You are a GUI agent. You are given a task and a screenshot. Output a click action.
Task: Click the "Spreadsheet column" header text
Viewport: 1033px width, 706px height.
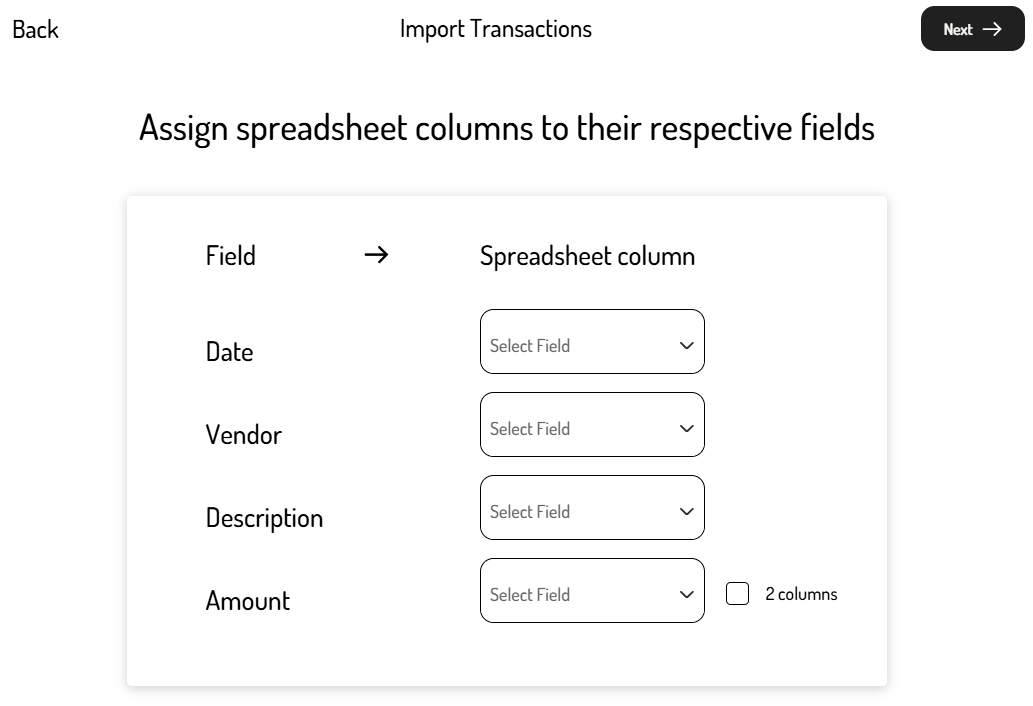[587, 256]
